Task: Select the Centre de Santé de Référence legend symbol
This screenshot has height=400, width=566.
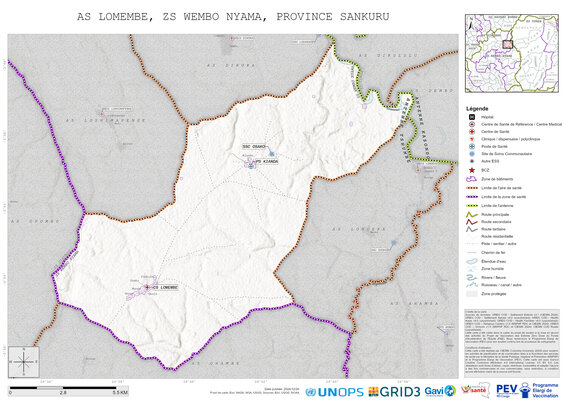Action: [x=471, y=124]
